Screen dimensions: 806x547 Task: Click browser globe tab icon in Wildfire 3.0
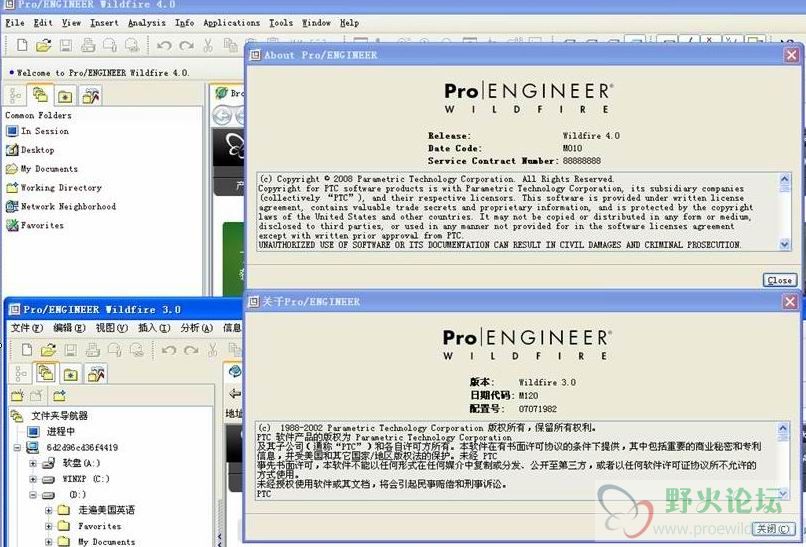click(235, 371)
